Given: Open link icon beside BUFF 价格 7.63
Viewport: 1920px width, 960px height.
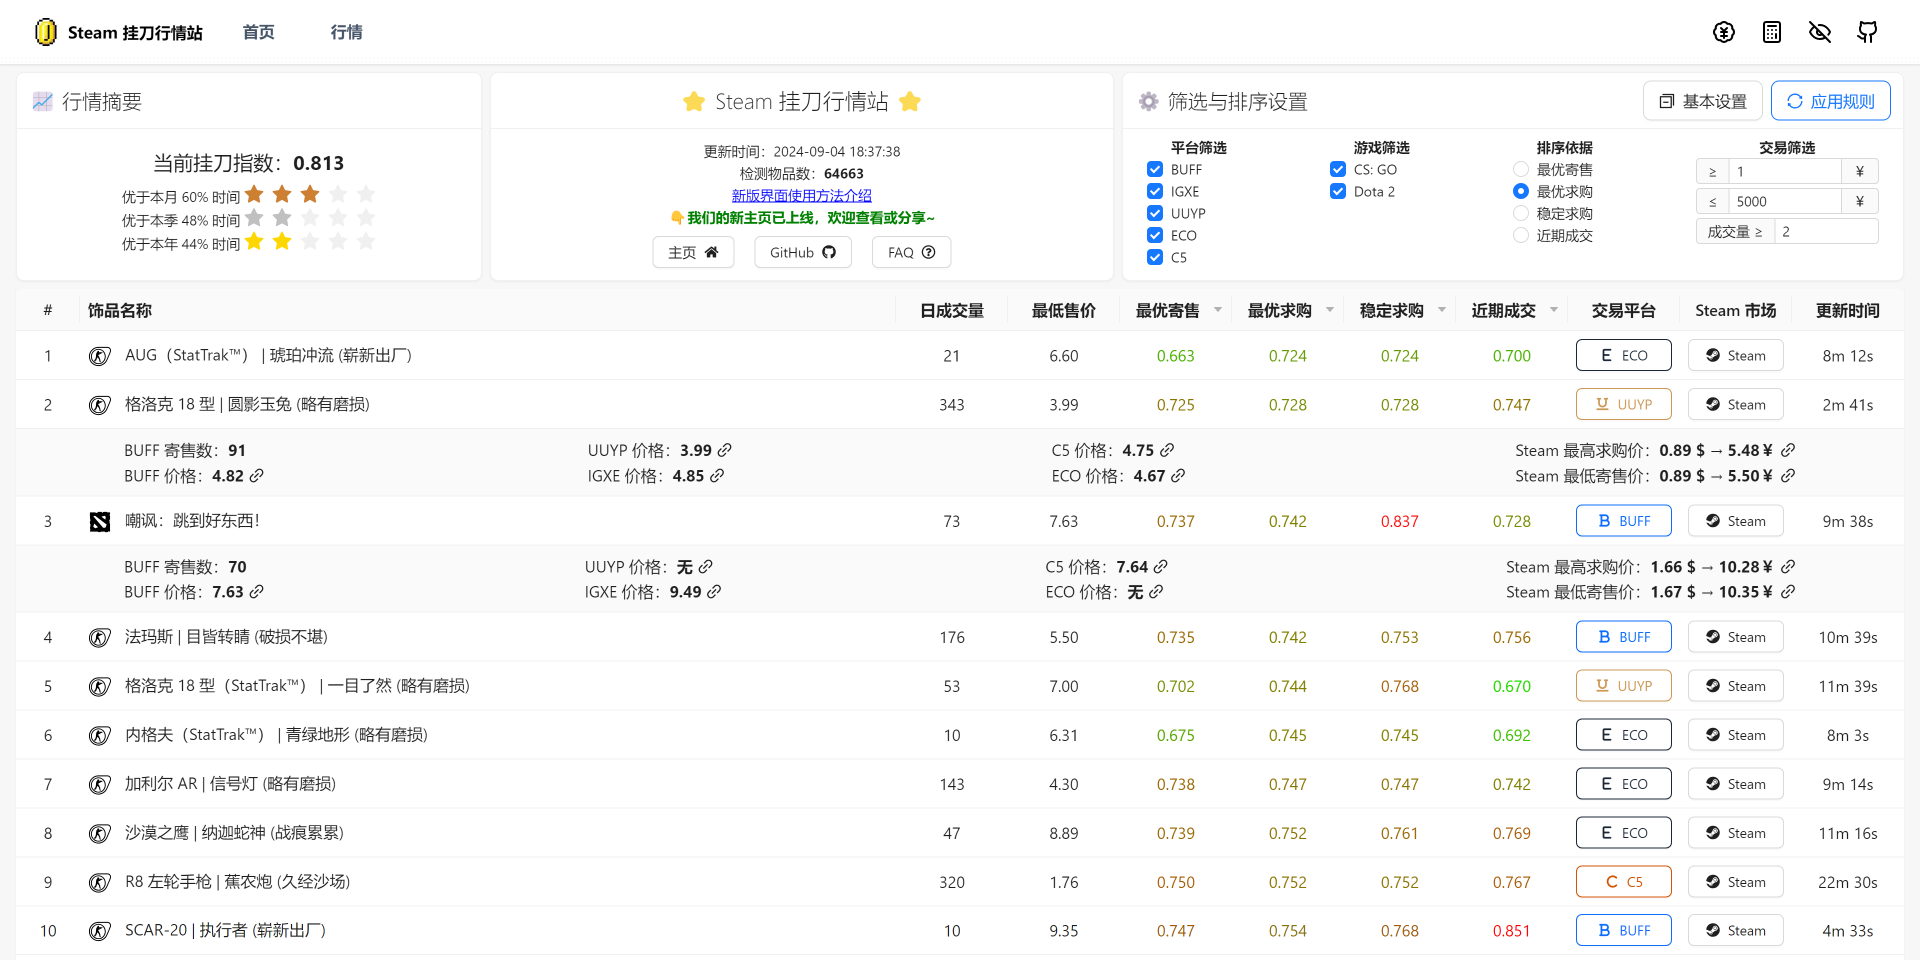Looking at the screenshot, I should coord(257,592).
